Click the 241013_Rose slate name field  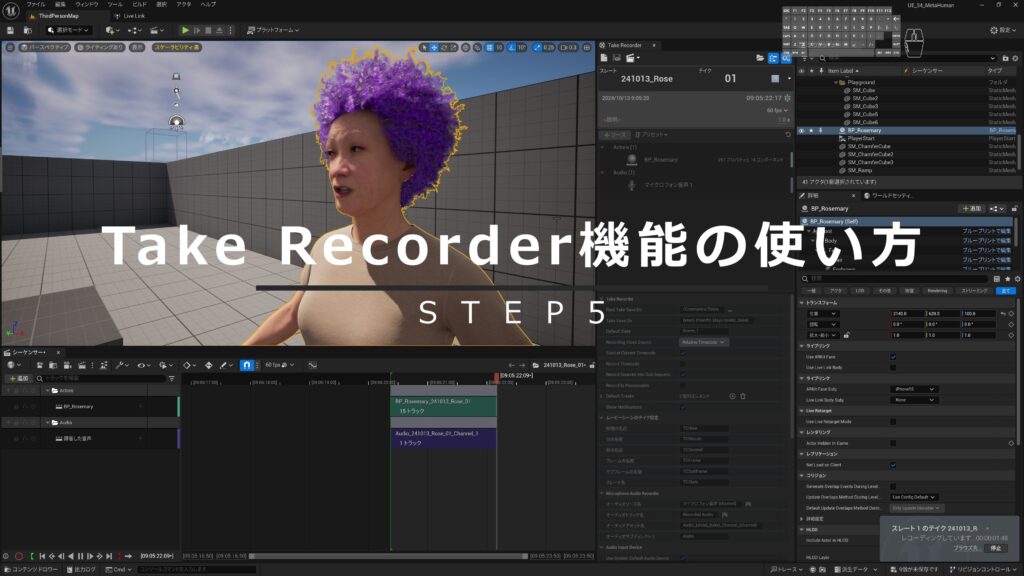pyautogui.click(x=647, y=79)
